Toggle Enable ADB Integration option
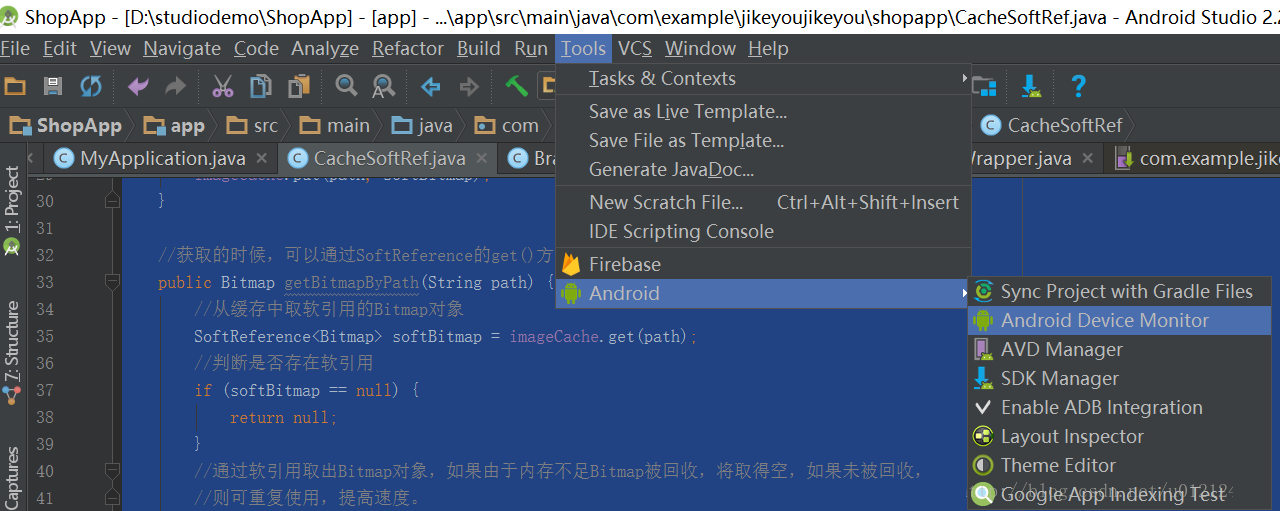1280x511 pixels. pos(1101,407)
